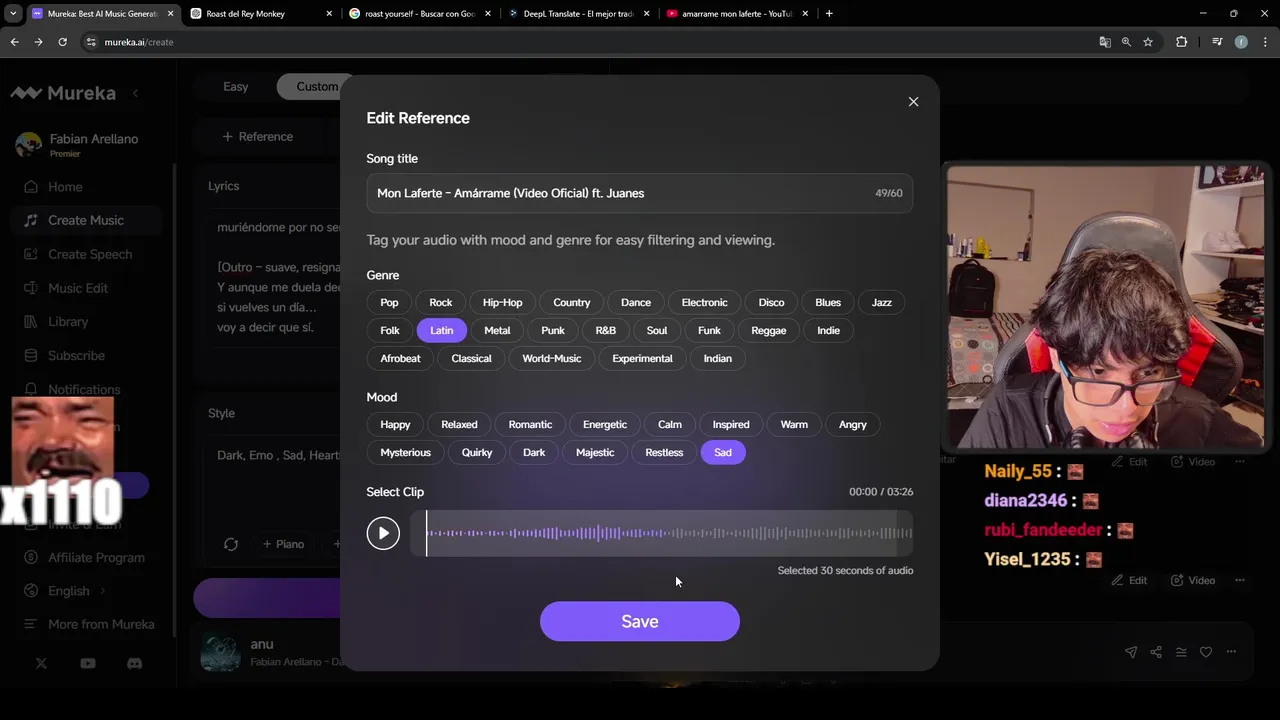Click the audio waveform clip selector
This screenshot has height=720, width=1280.
tap(661, 533)
